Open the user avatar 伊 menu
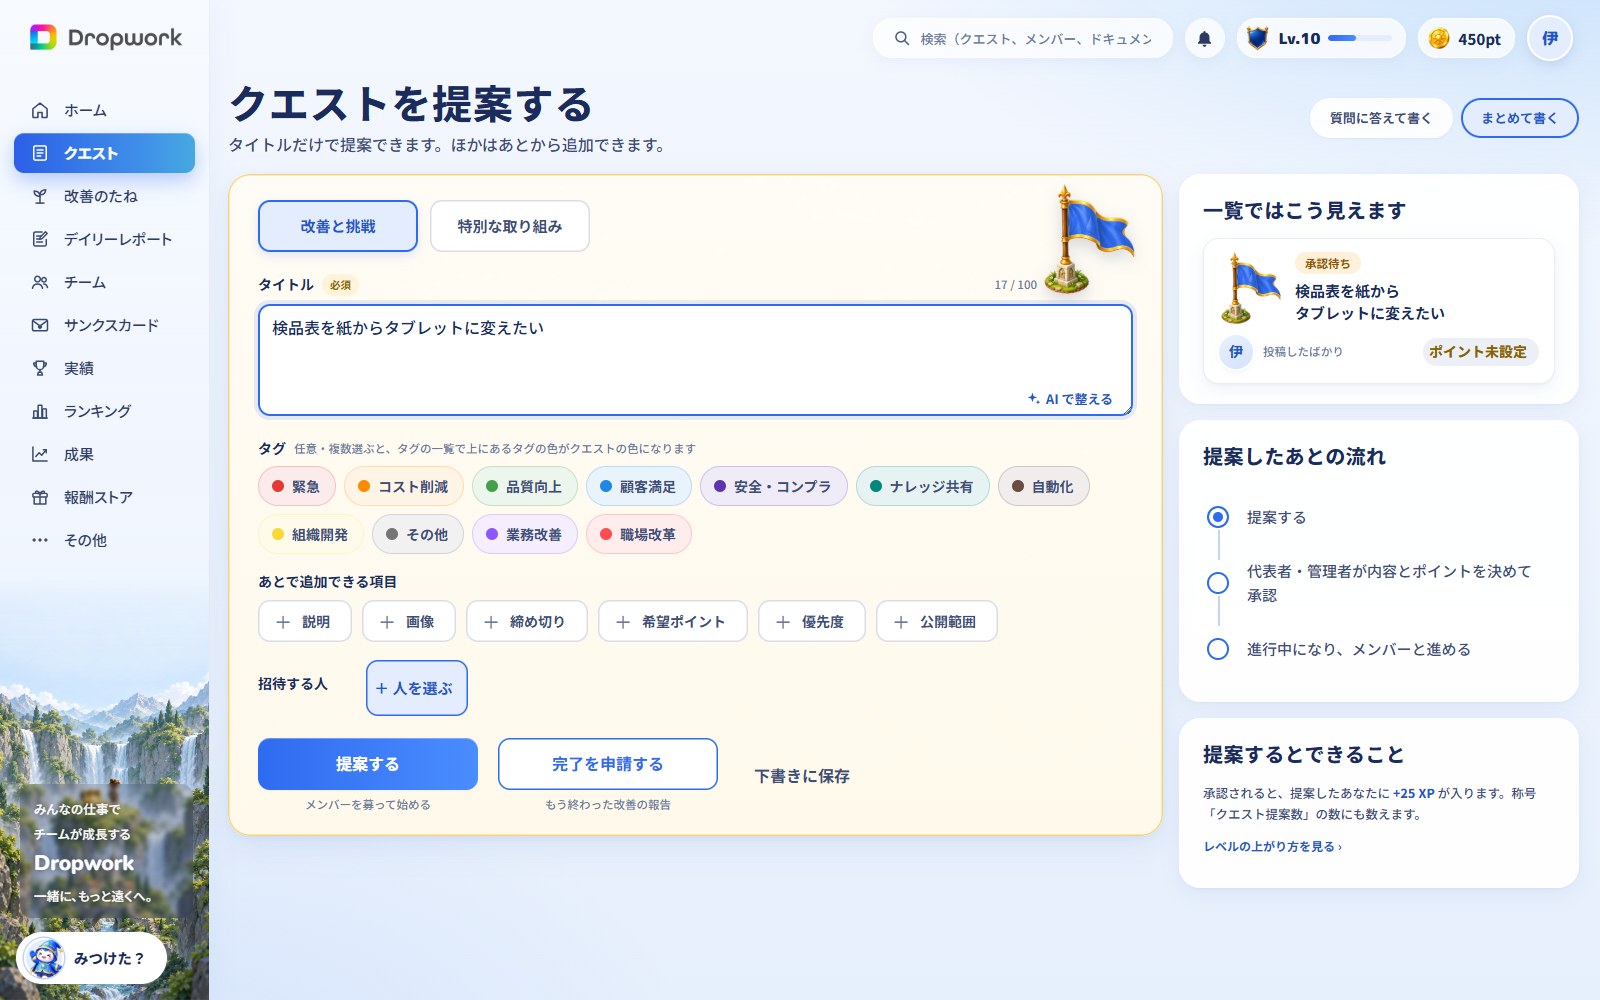The height and width of the screenshot is (1000, 1600). coord(1550,38)
